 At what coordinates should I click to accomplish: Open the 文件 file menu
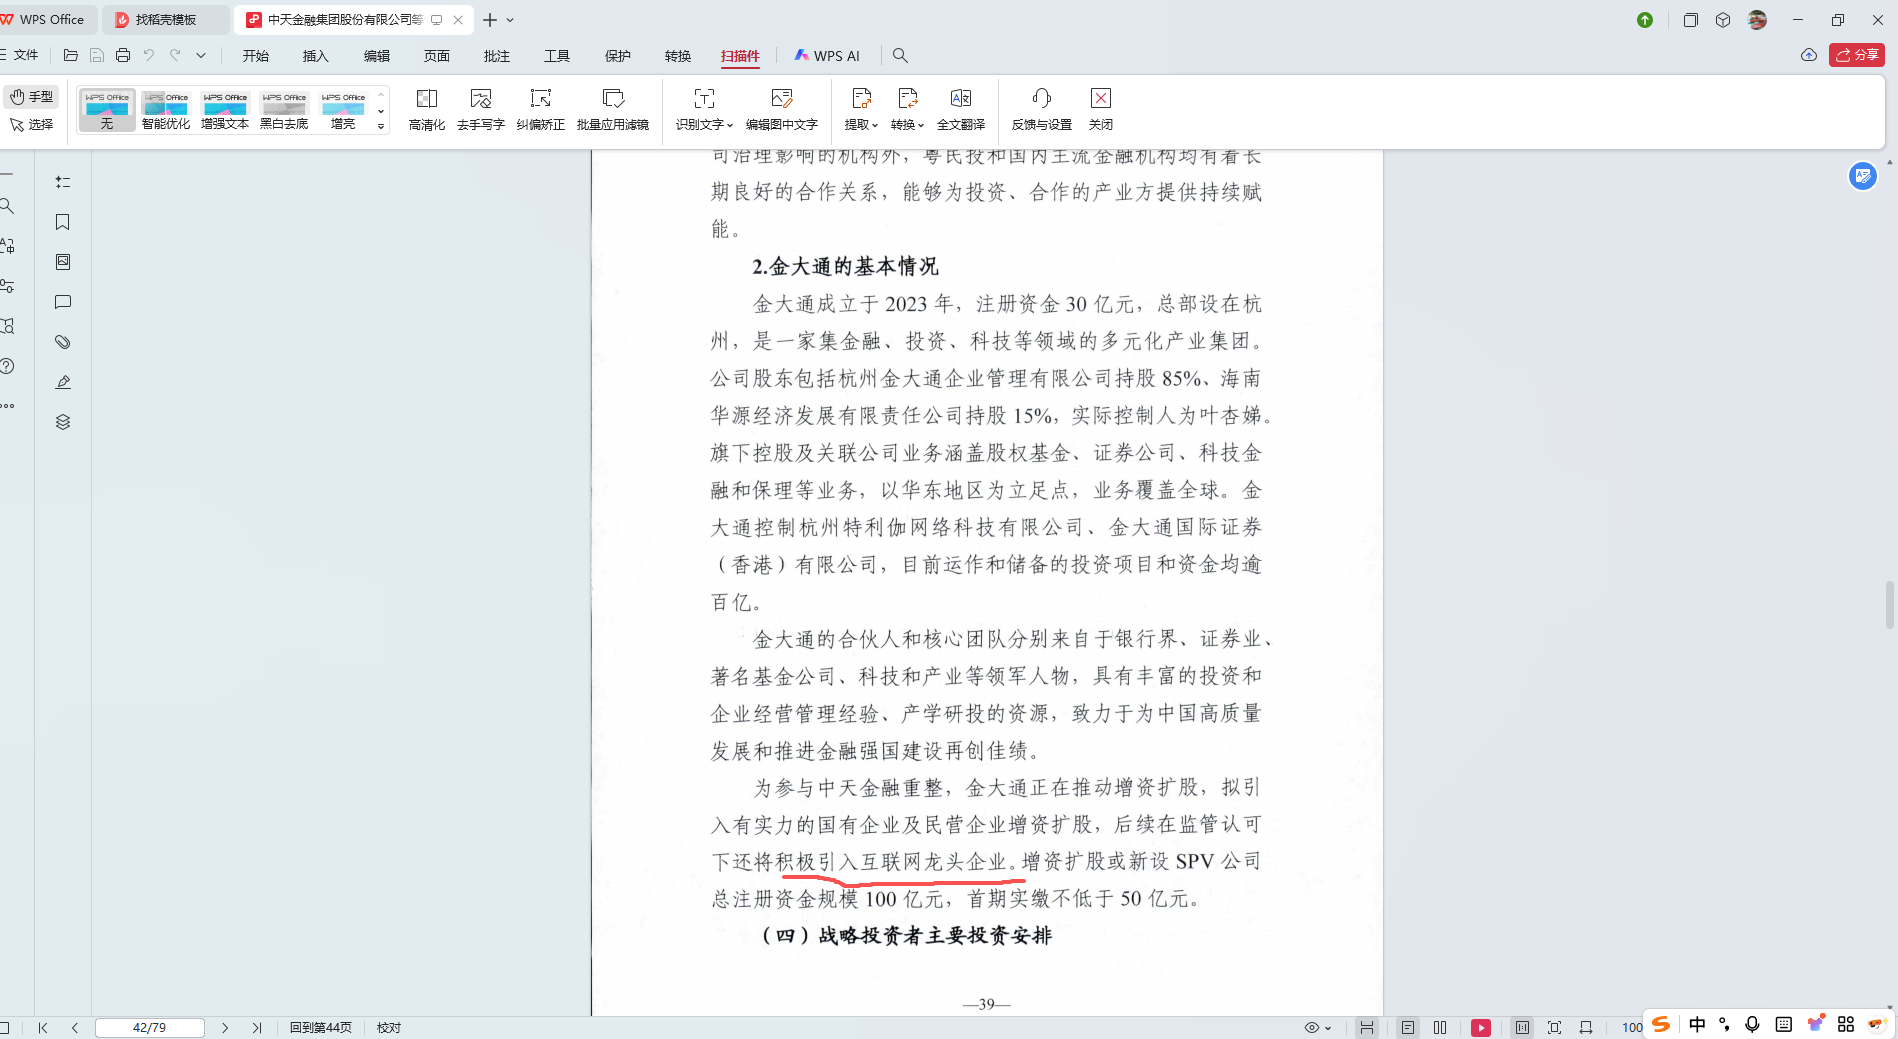[x=19, y=55]
